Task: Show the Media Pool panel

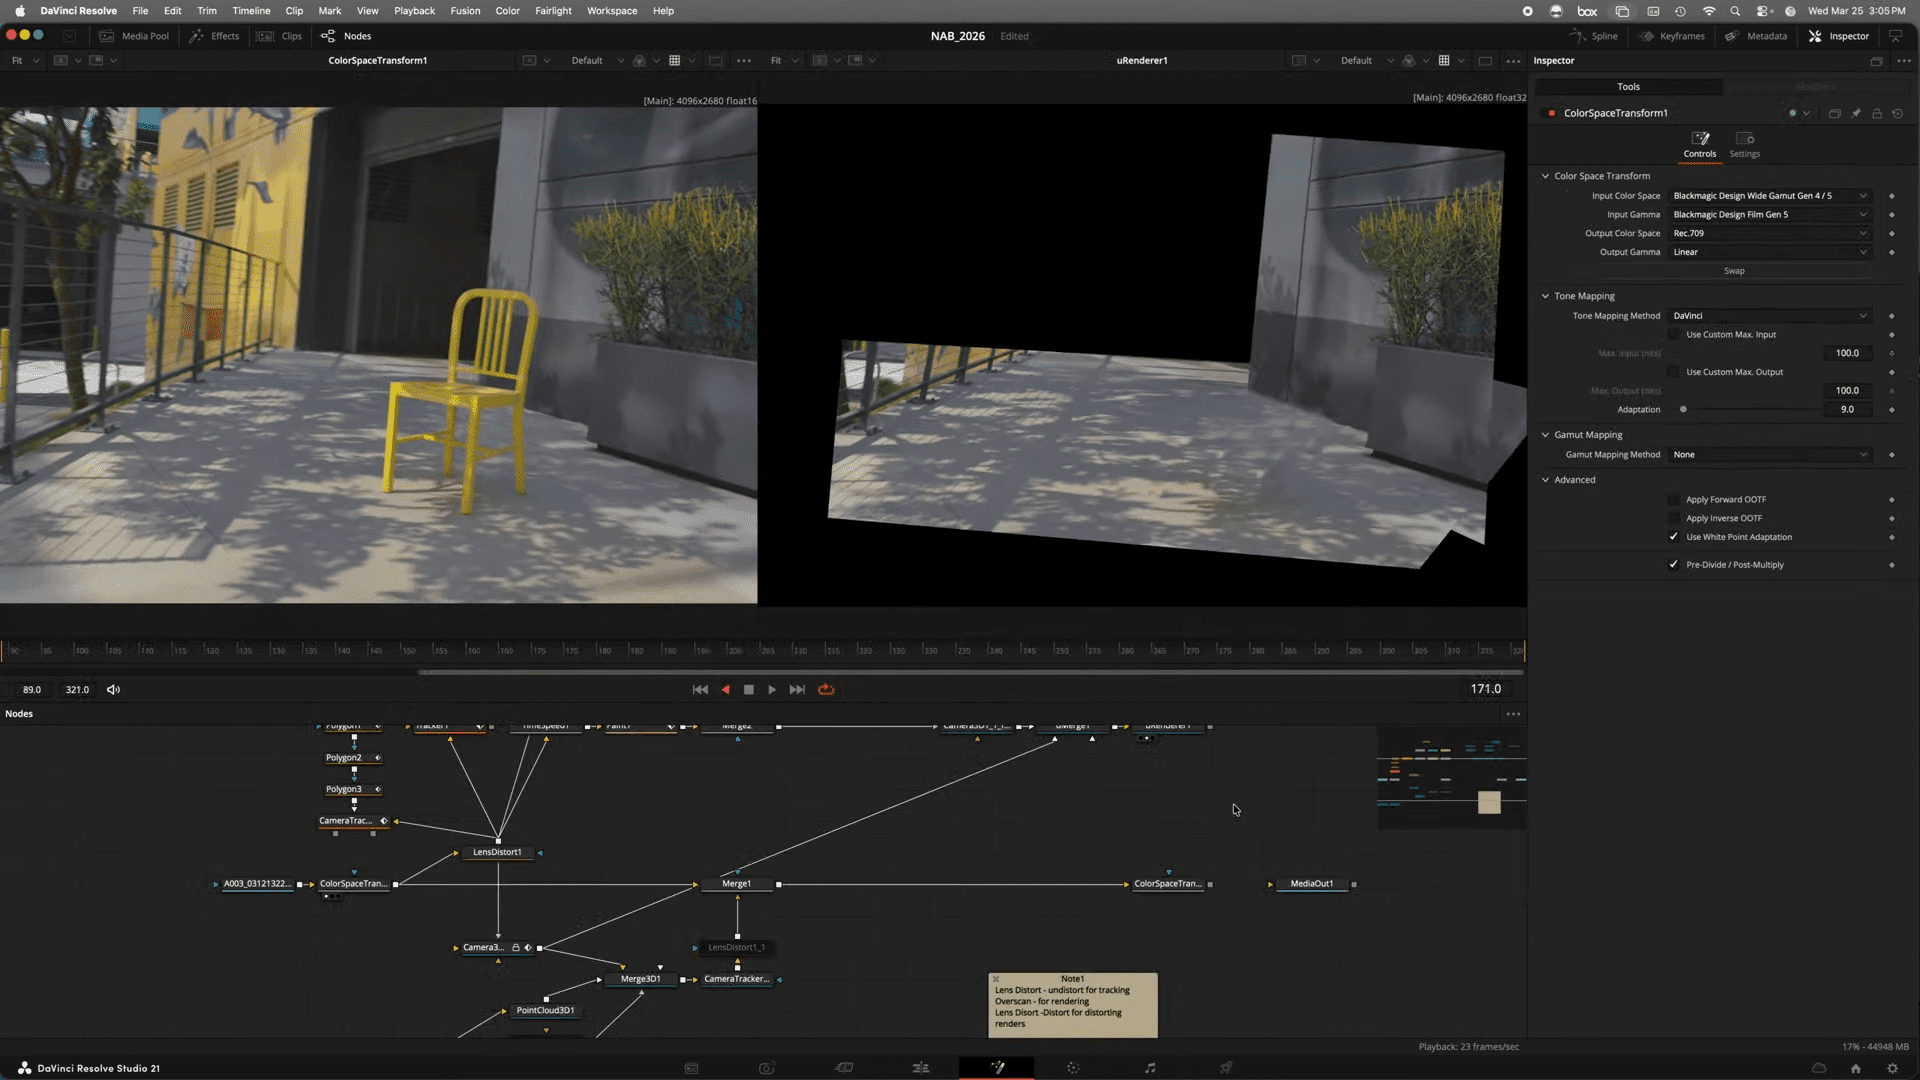Action: (135, 36)
